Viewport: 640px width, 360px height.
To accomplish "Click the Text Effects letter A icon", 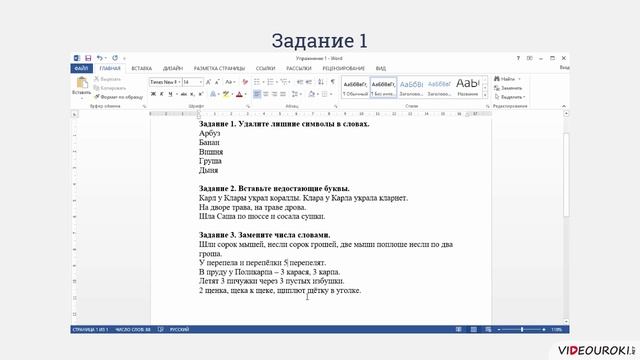I will coord(213,94).
